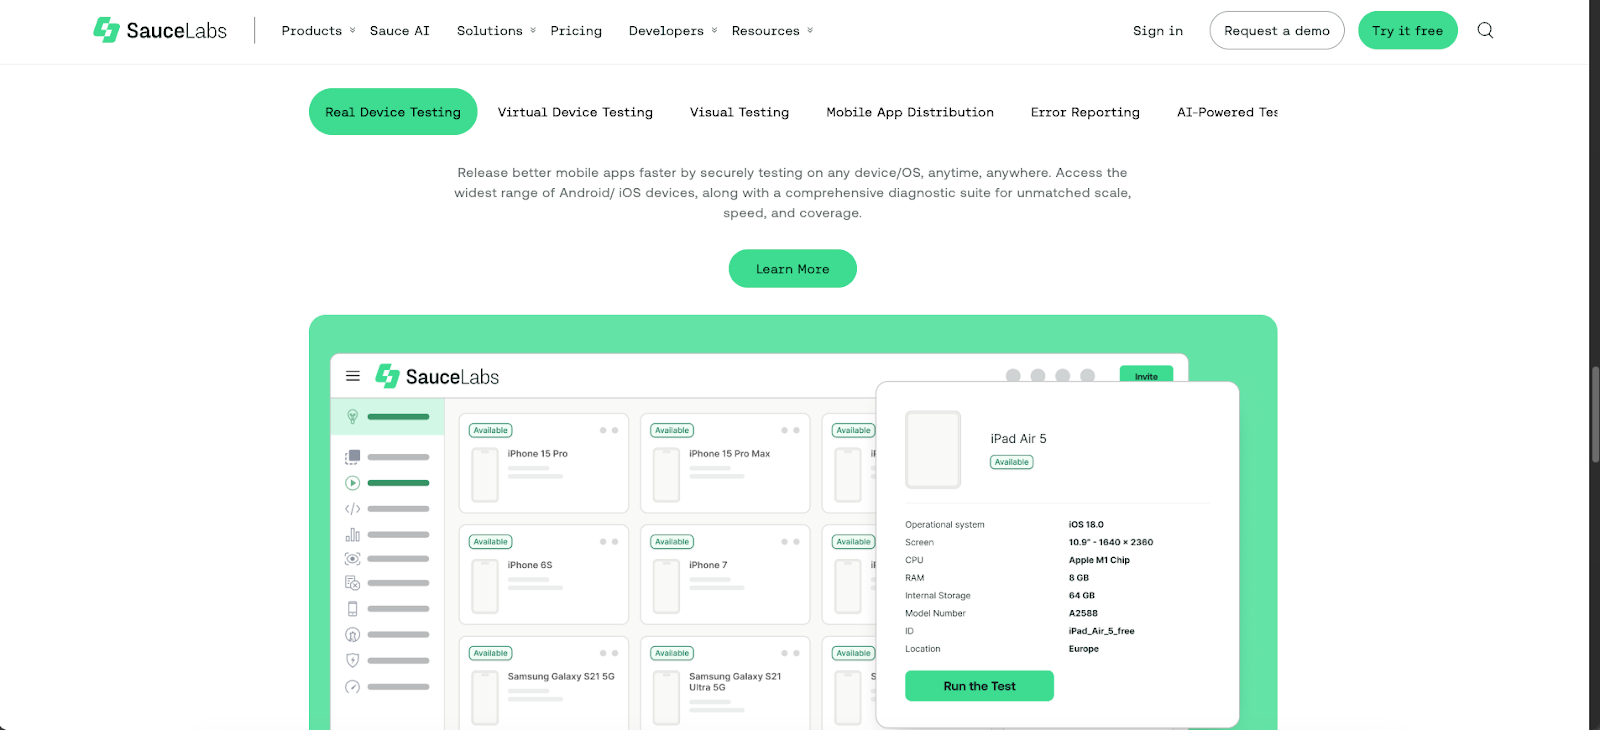Open the Sauce AI page
1600x730 pixels.
click(400, 31)
